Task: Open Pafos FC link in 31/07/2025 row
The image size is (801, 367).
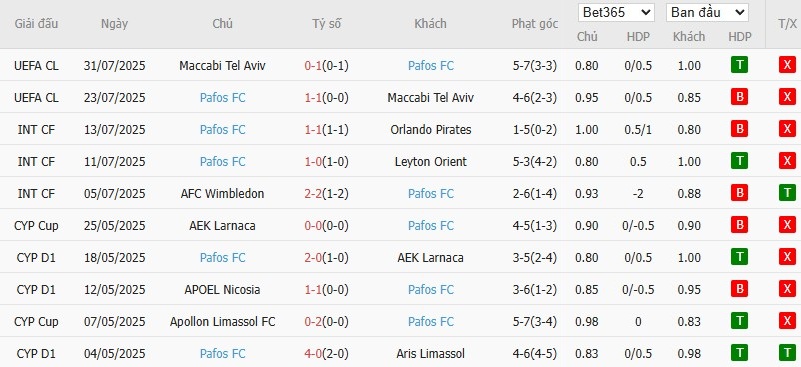Action: tap(431, 66)
